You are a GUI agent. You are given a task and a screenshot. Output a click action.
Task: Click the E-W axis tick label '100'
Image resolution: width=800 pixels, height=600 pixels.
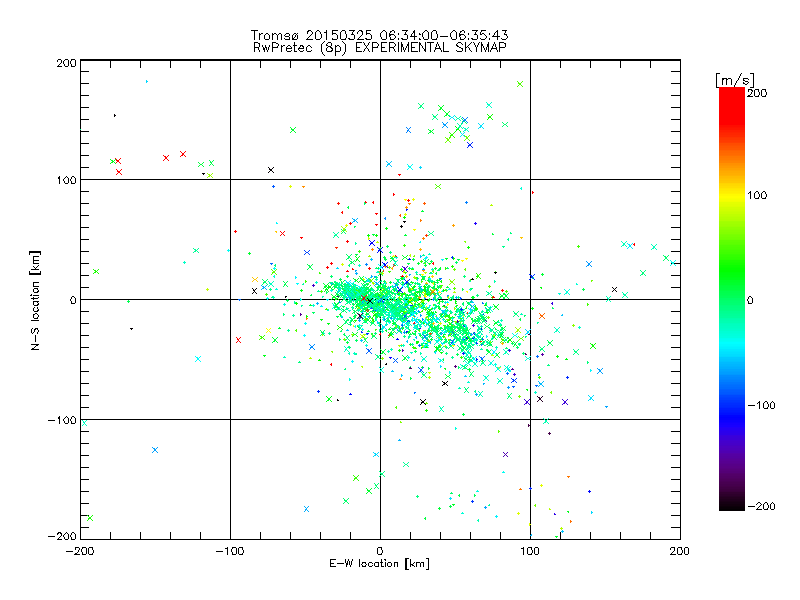pos(530,551)
